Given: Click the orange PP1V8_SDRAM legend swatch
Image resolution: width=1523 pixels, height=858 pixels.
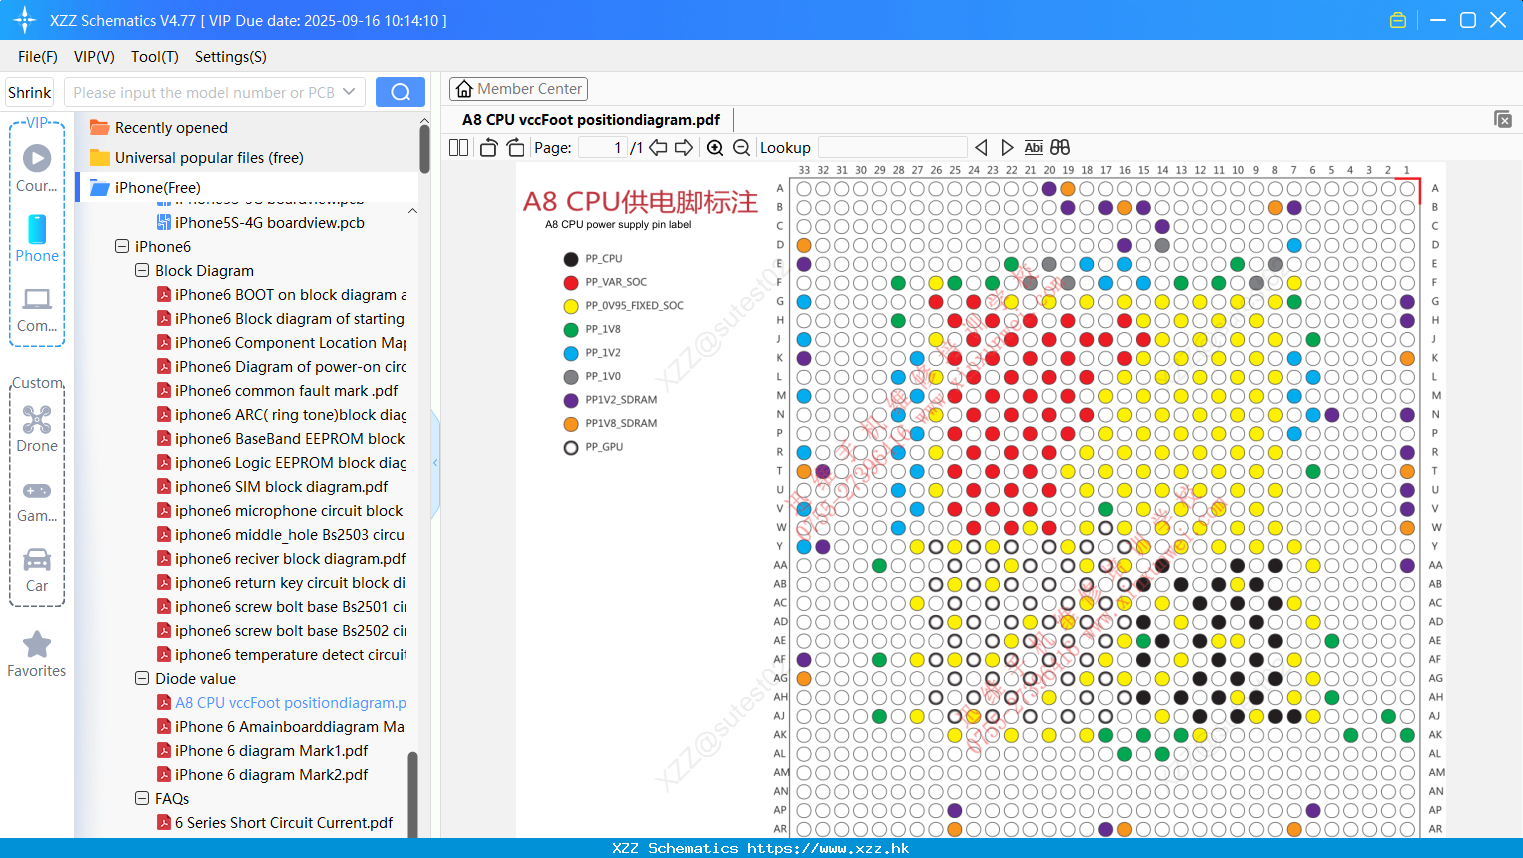Looking at the screenshot, I should click(571, 424).
